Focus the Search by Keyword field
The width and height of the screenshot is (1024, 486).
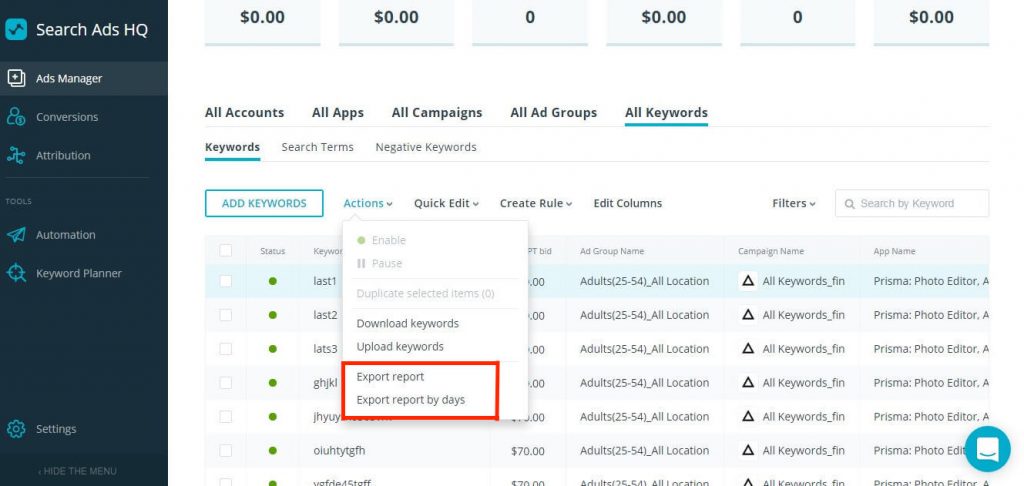[x=912, y=203]
